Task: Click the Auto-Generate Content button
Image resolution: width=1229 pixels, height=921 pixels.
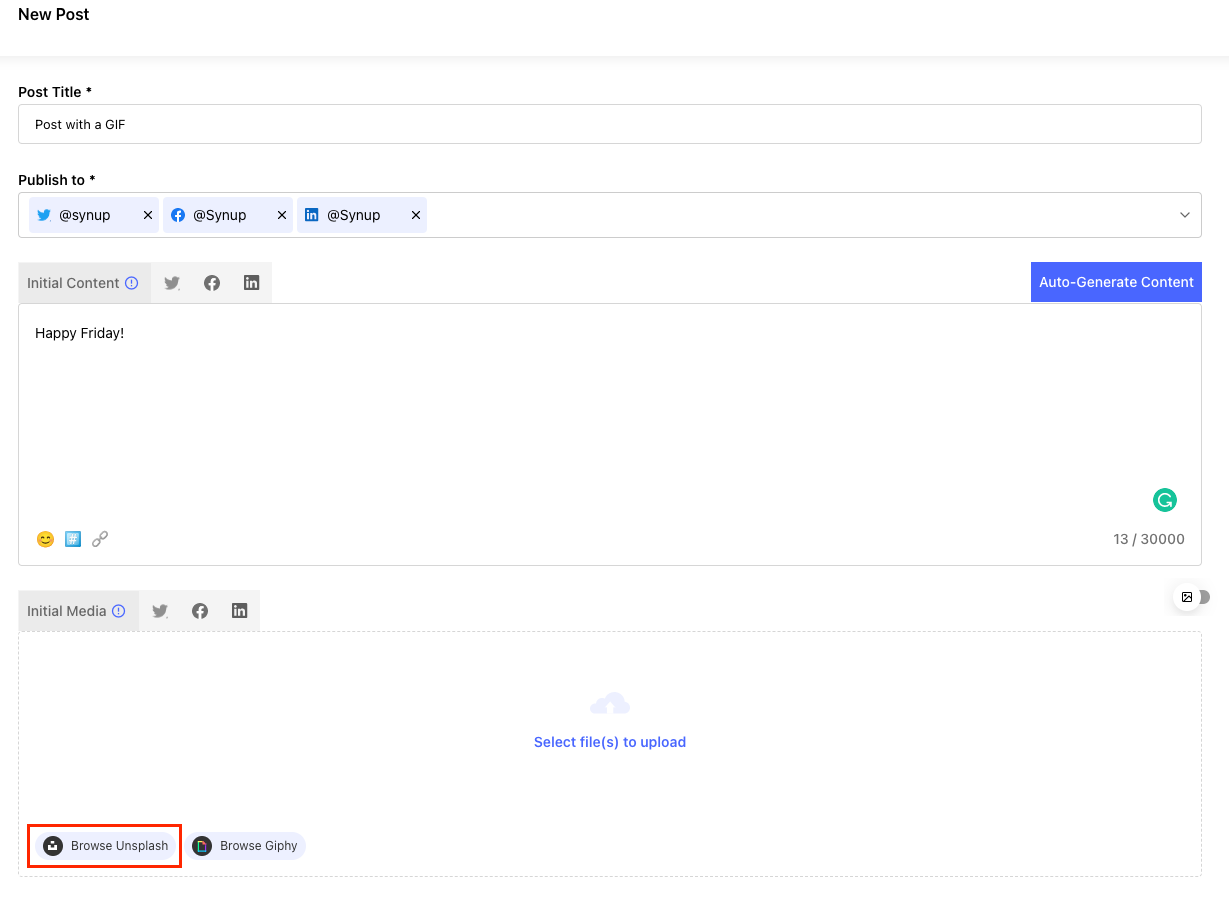Action: 1116,282
